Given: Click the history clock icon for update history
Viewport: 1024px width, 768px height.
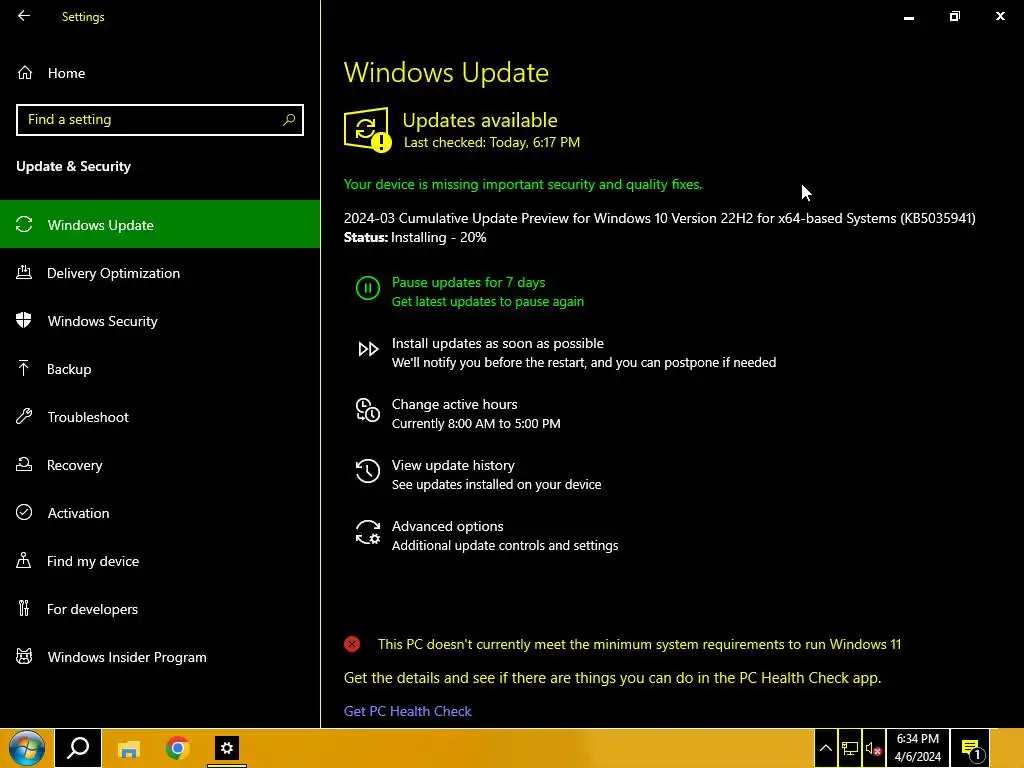Looking at the screenshot, I should click(x=368, y=471).
